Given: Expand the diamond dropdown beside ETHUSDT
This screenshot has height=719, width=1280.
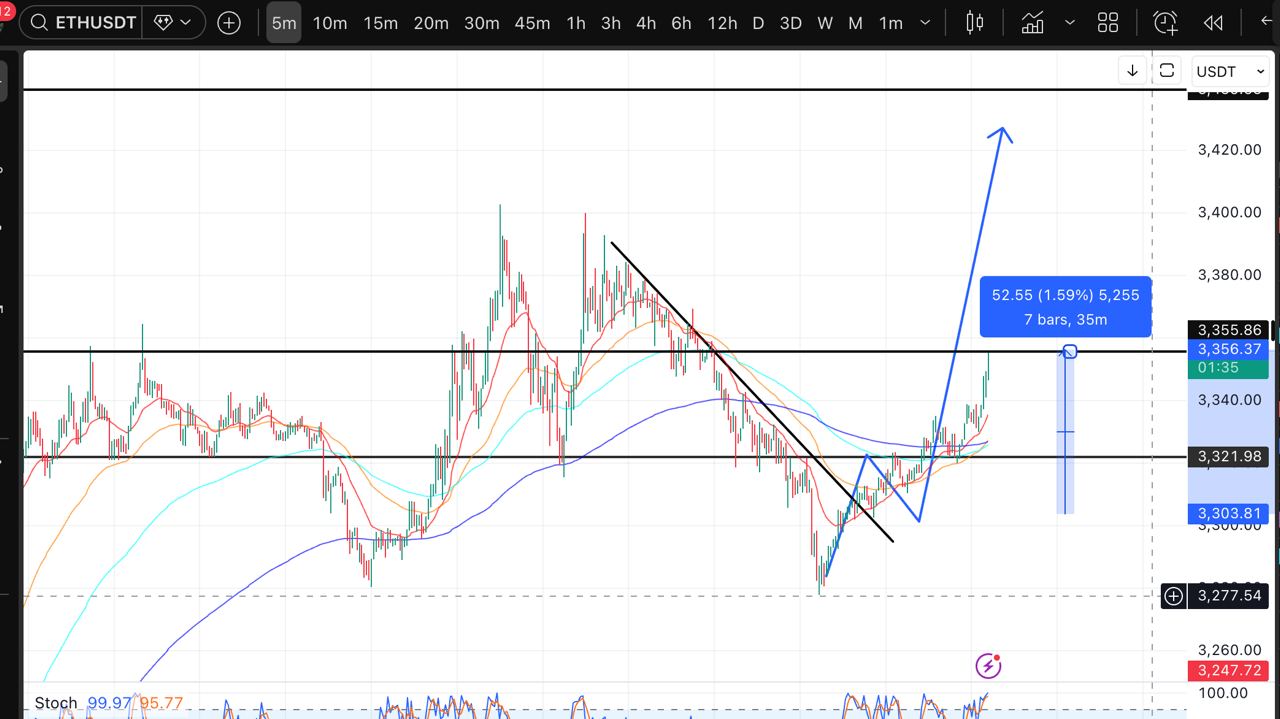Looking at the screenshot, I should [173, 22].
